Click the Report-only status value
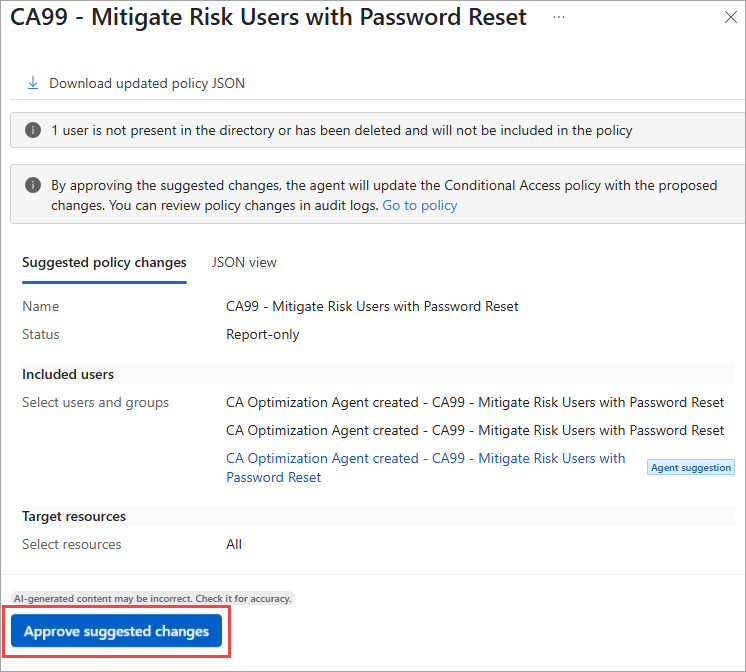 pos(262,334)
